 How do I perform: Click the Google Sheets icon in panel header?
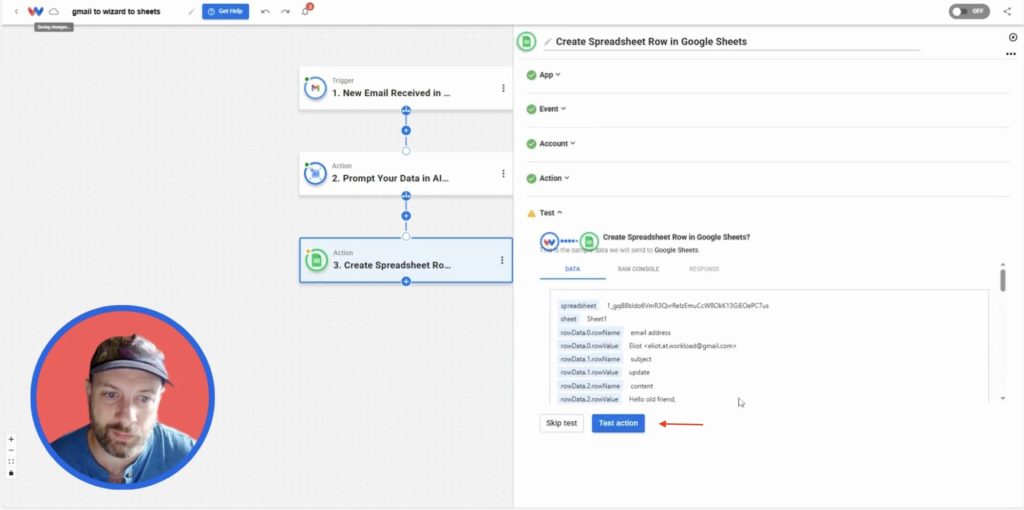tap(526, 42)
